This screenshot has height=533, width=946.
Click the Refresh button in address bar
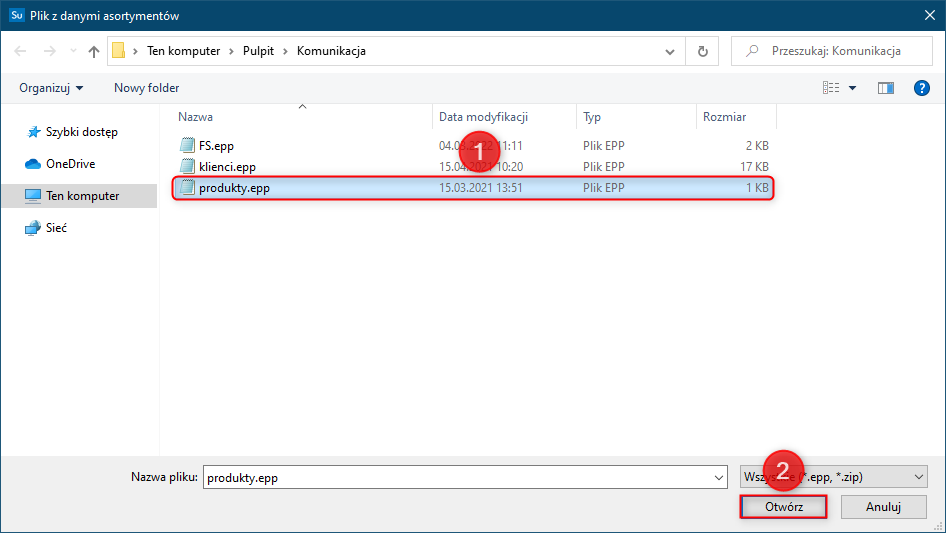click(703, 51)
